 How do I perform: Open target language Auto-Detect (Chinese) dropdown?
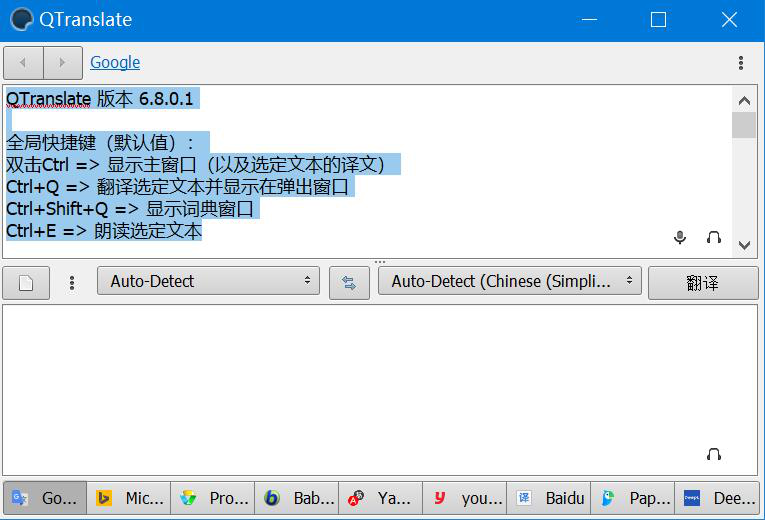[x=509, y=281]
